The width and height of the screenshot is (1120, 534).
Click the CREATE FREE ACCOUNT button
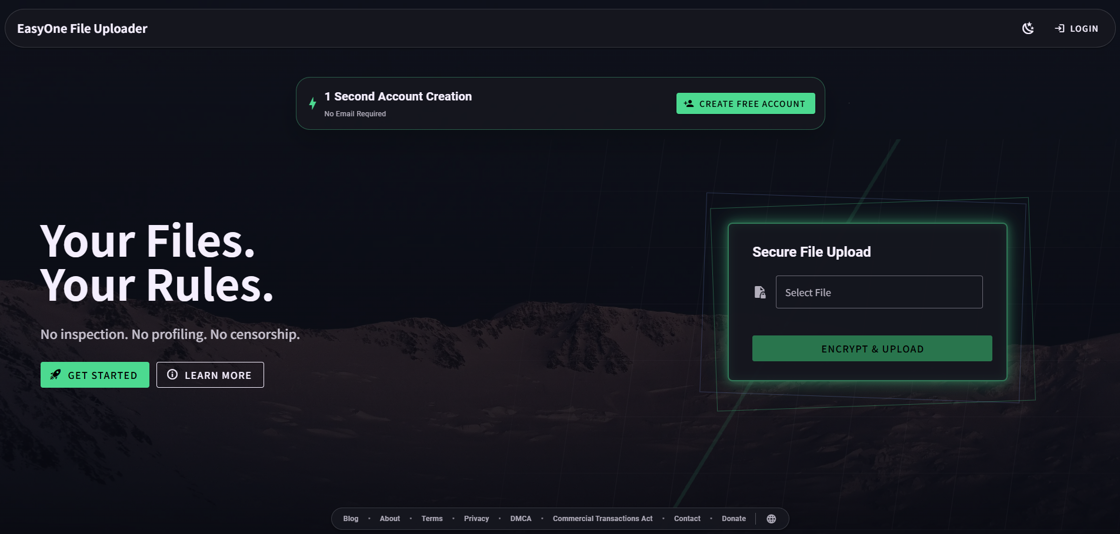[x=746, y=104]
